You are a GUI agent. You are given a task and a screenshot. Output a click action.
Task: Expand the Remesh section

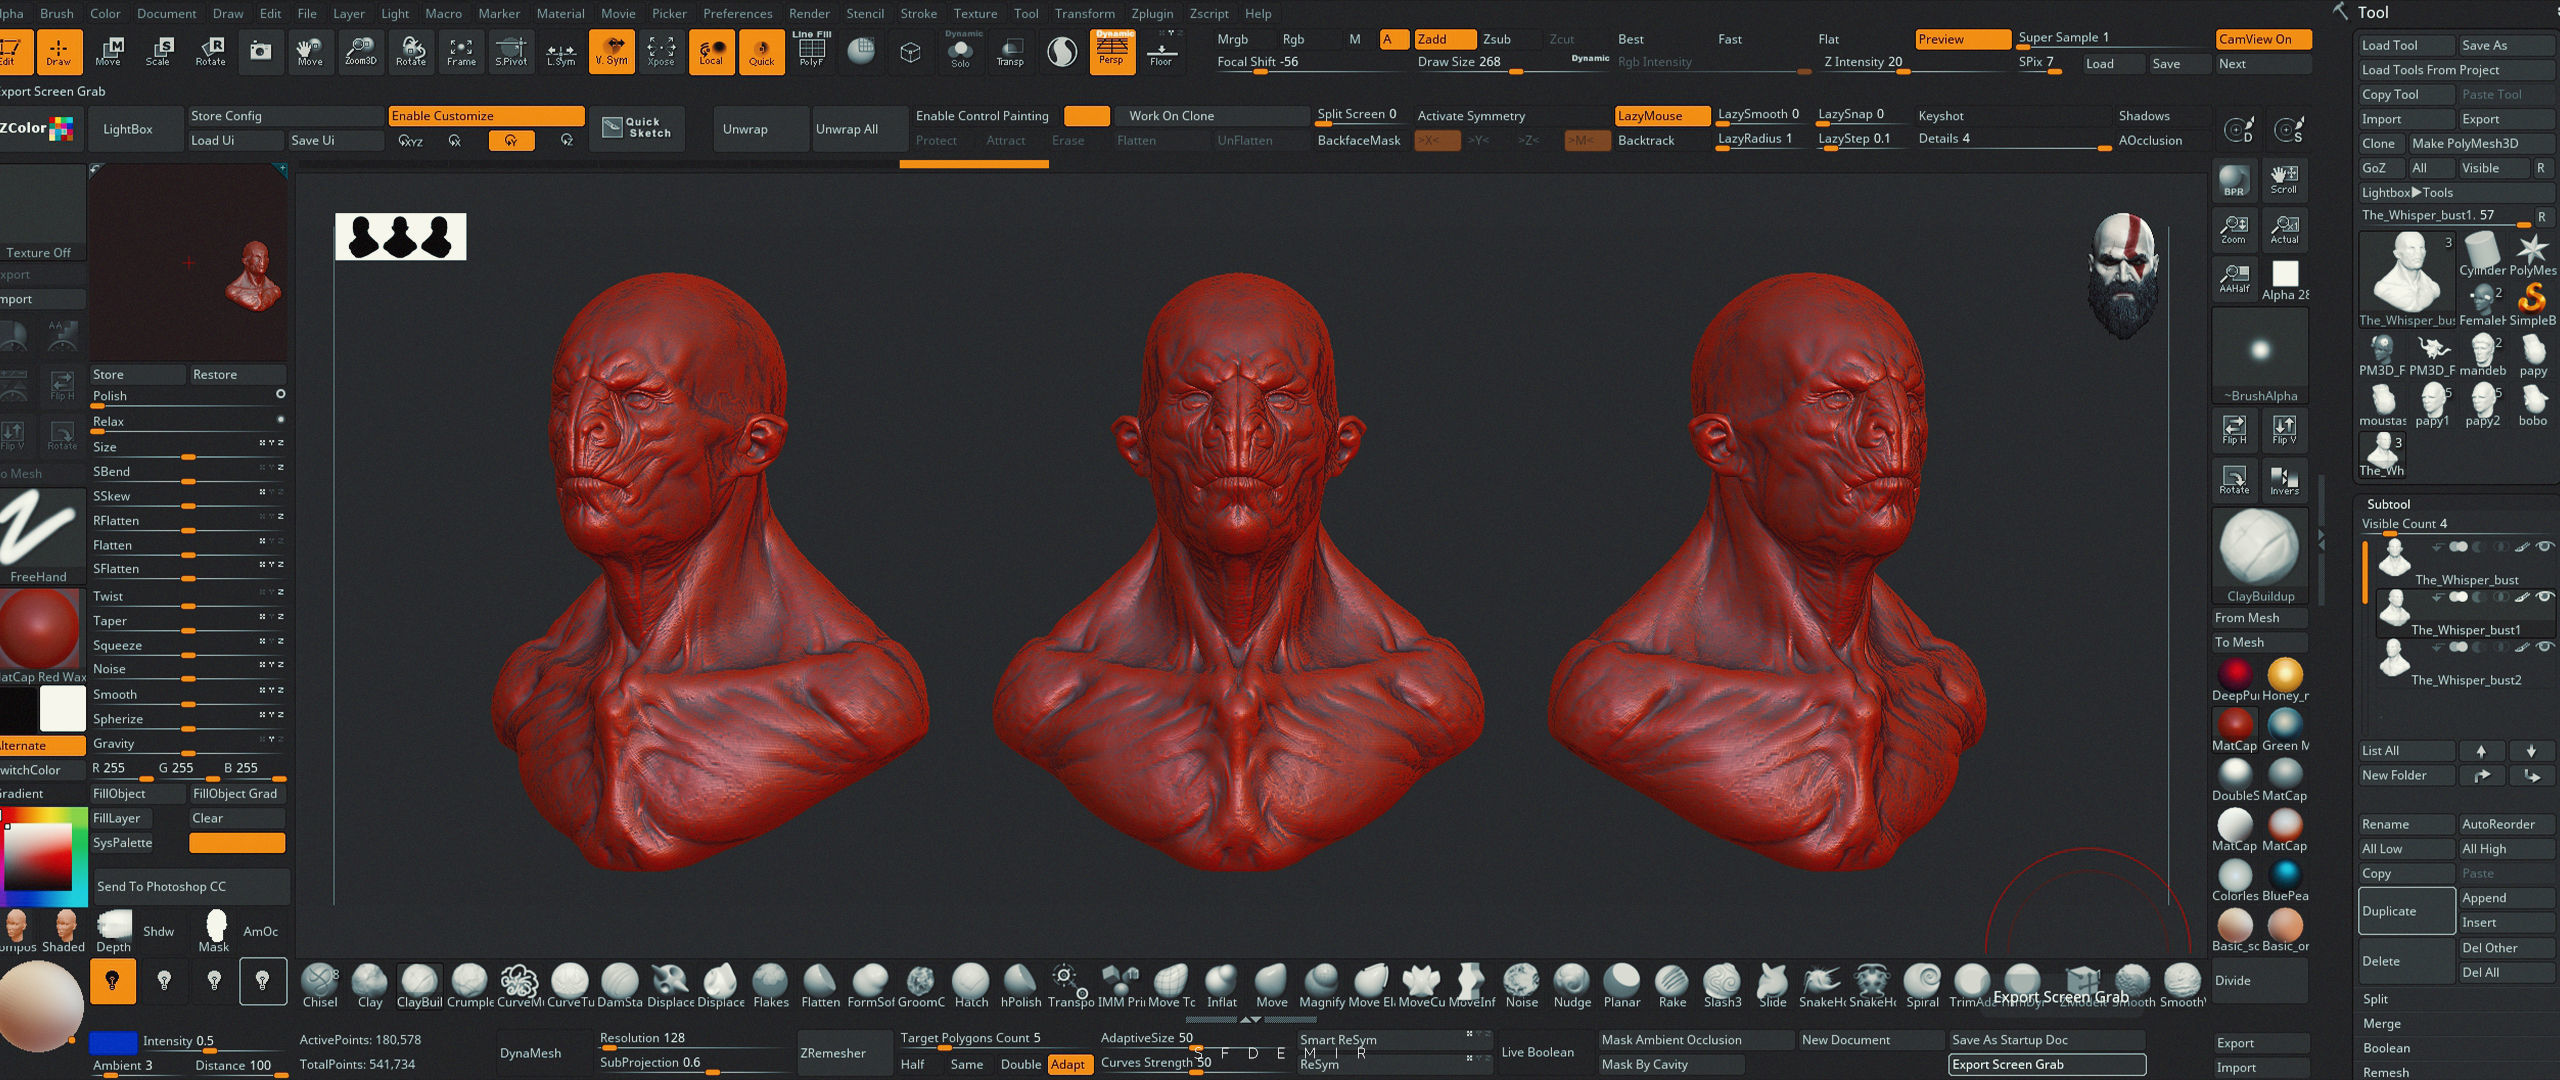point(2385,1072)
